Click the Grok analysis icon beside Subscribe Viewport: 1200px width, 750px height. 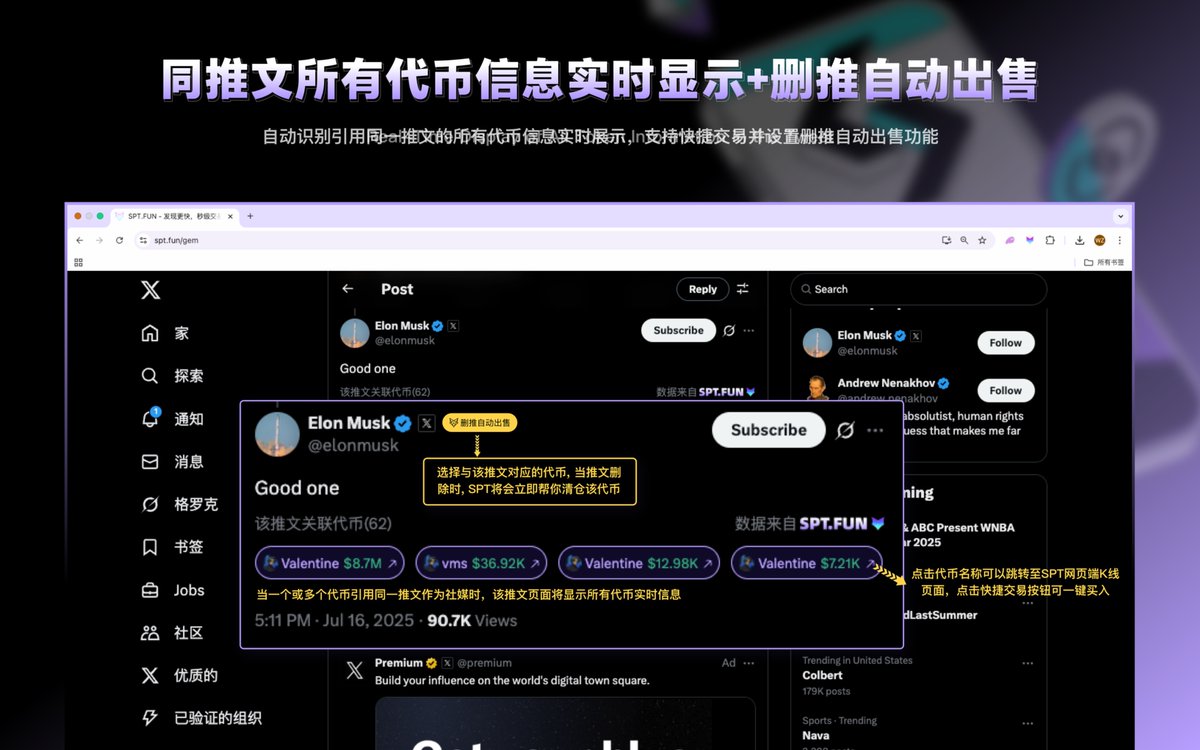(x=845, y=430)
